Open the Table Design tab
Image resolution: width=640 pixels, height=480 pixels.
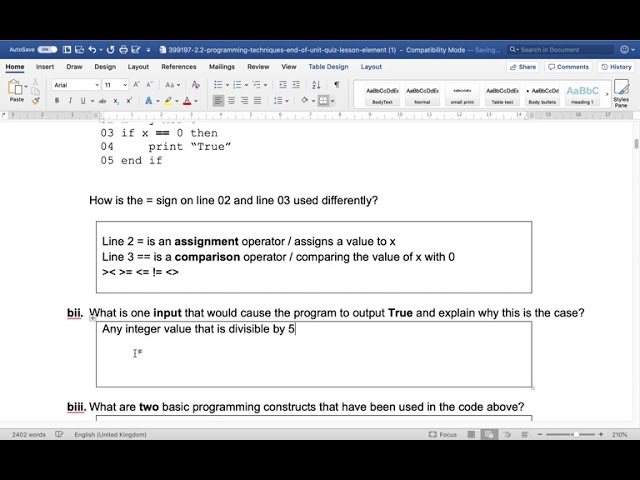pos(328,67)
